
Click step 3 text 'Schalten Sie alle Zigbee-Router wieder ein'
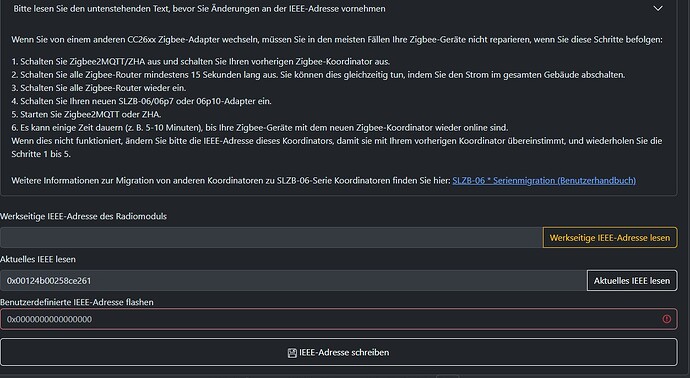pyautogui.click(x=99, y=88)
